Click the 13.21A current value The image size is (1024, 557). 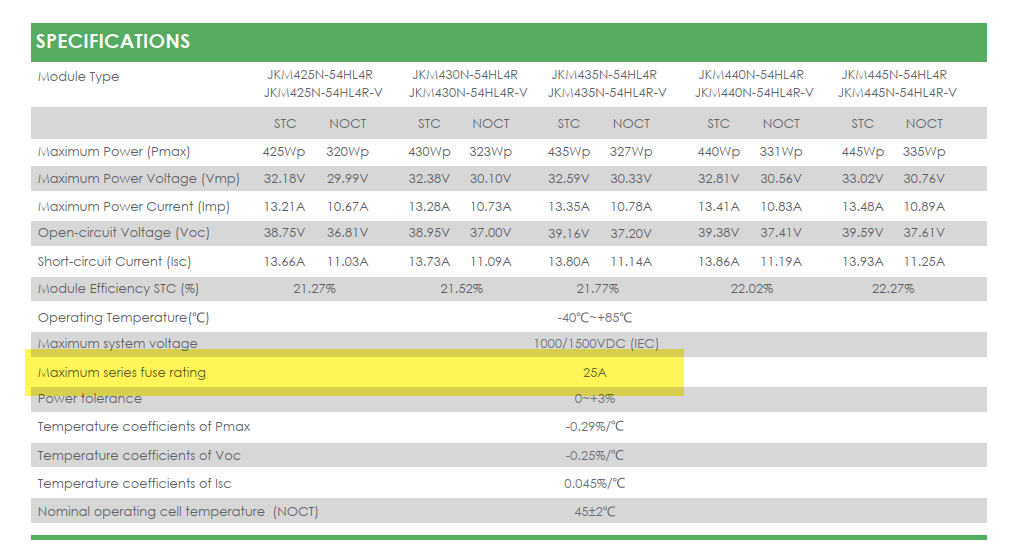point(284,206)
